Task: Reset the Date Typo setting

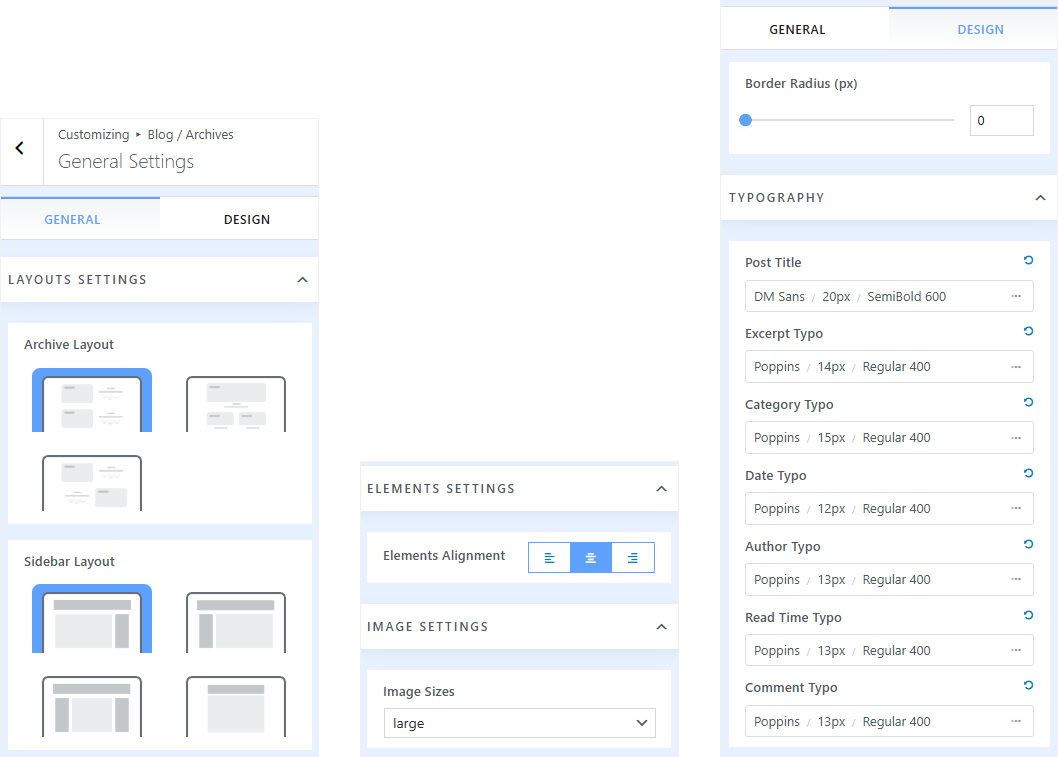Action: pyautogui.click(x=1028, y=474)
